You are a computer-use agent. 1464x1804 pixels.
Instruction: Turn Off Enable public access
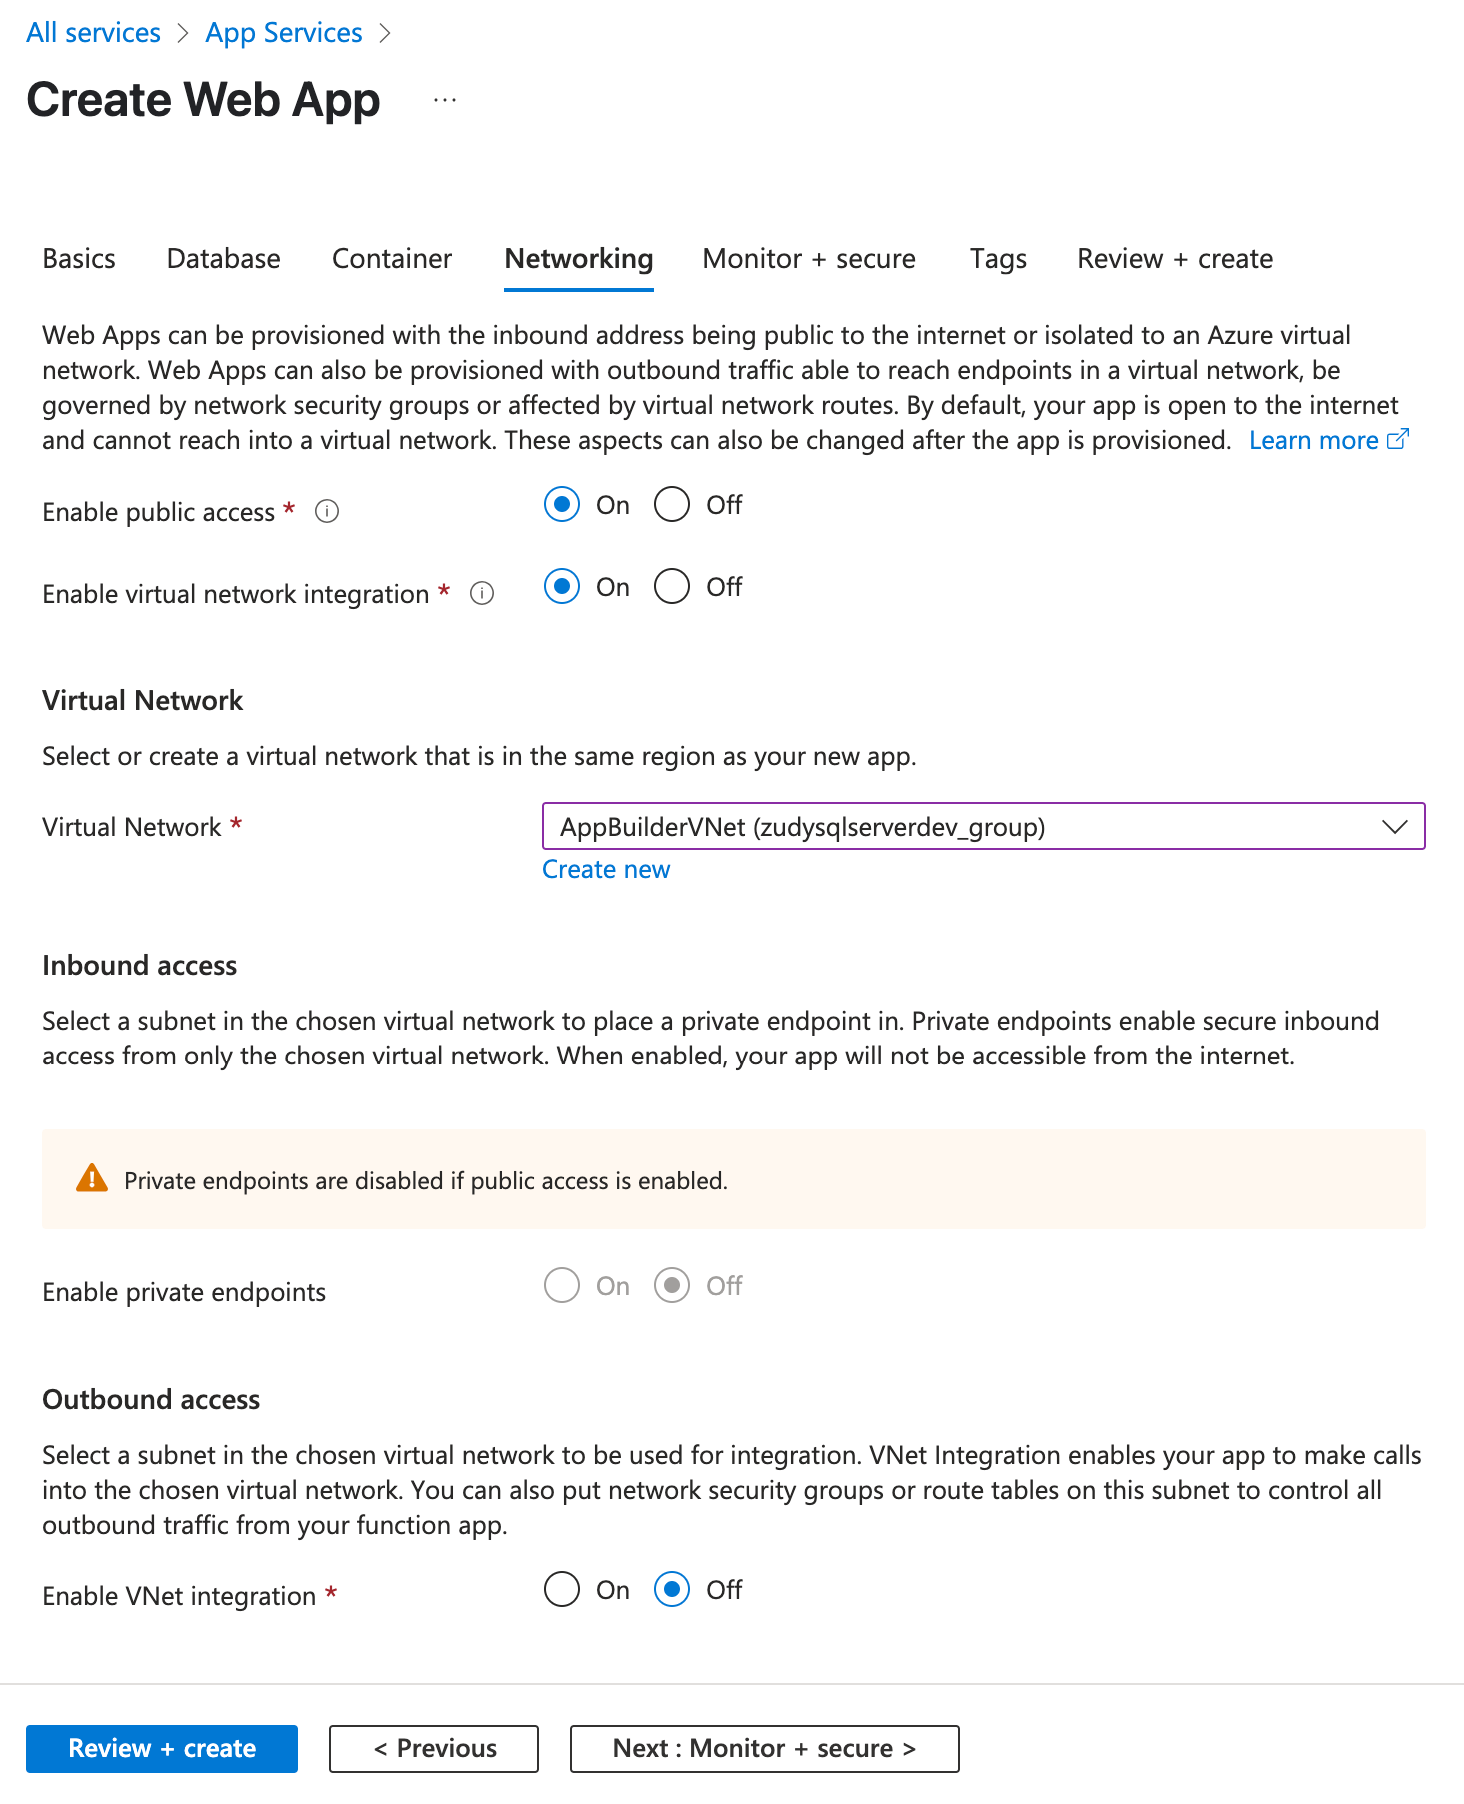[x=672, y=505]
